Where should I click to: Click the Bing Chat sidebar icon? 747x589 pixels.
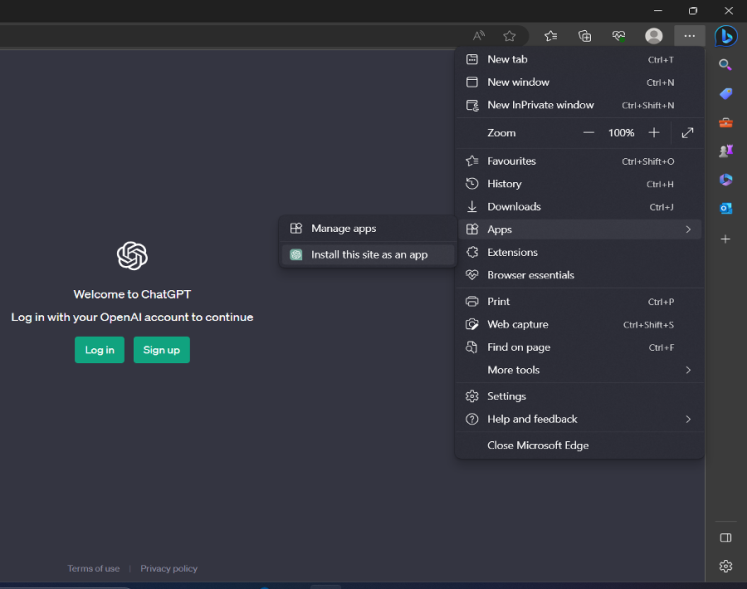726,36
